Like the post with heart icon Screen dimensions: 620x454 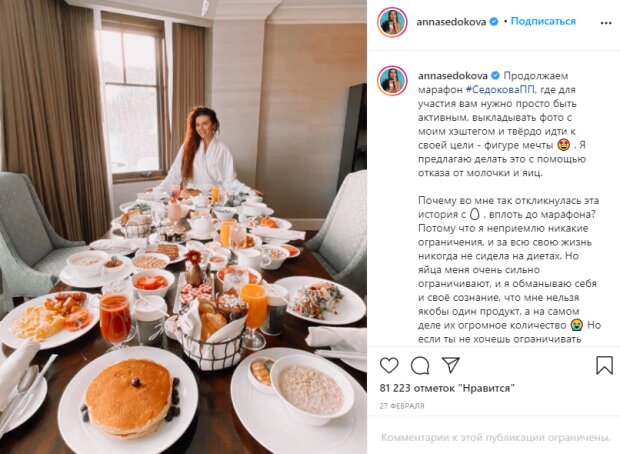tap(389, 365)
